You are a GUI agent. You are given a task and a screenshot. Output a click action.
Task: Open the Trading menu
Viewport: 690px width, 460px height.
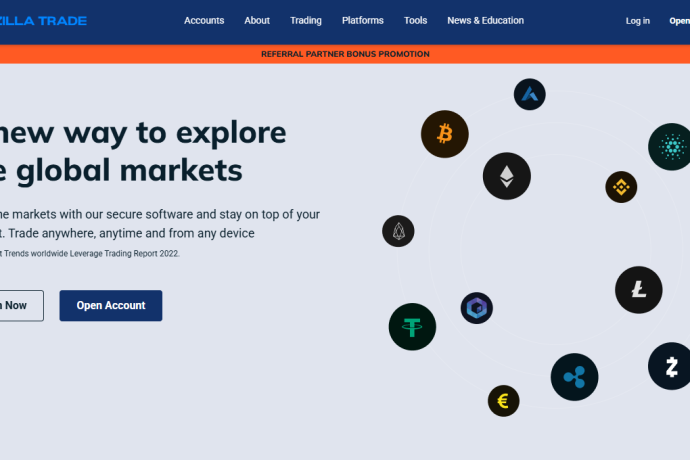coord(306,21)
